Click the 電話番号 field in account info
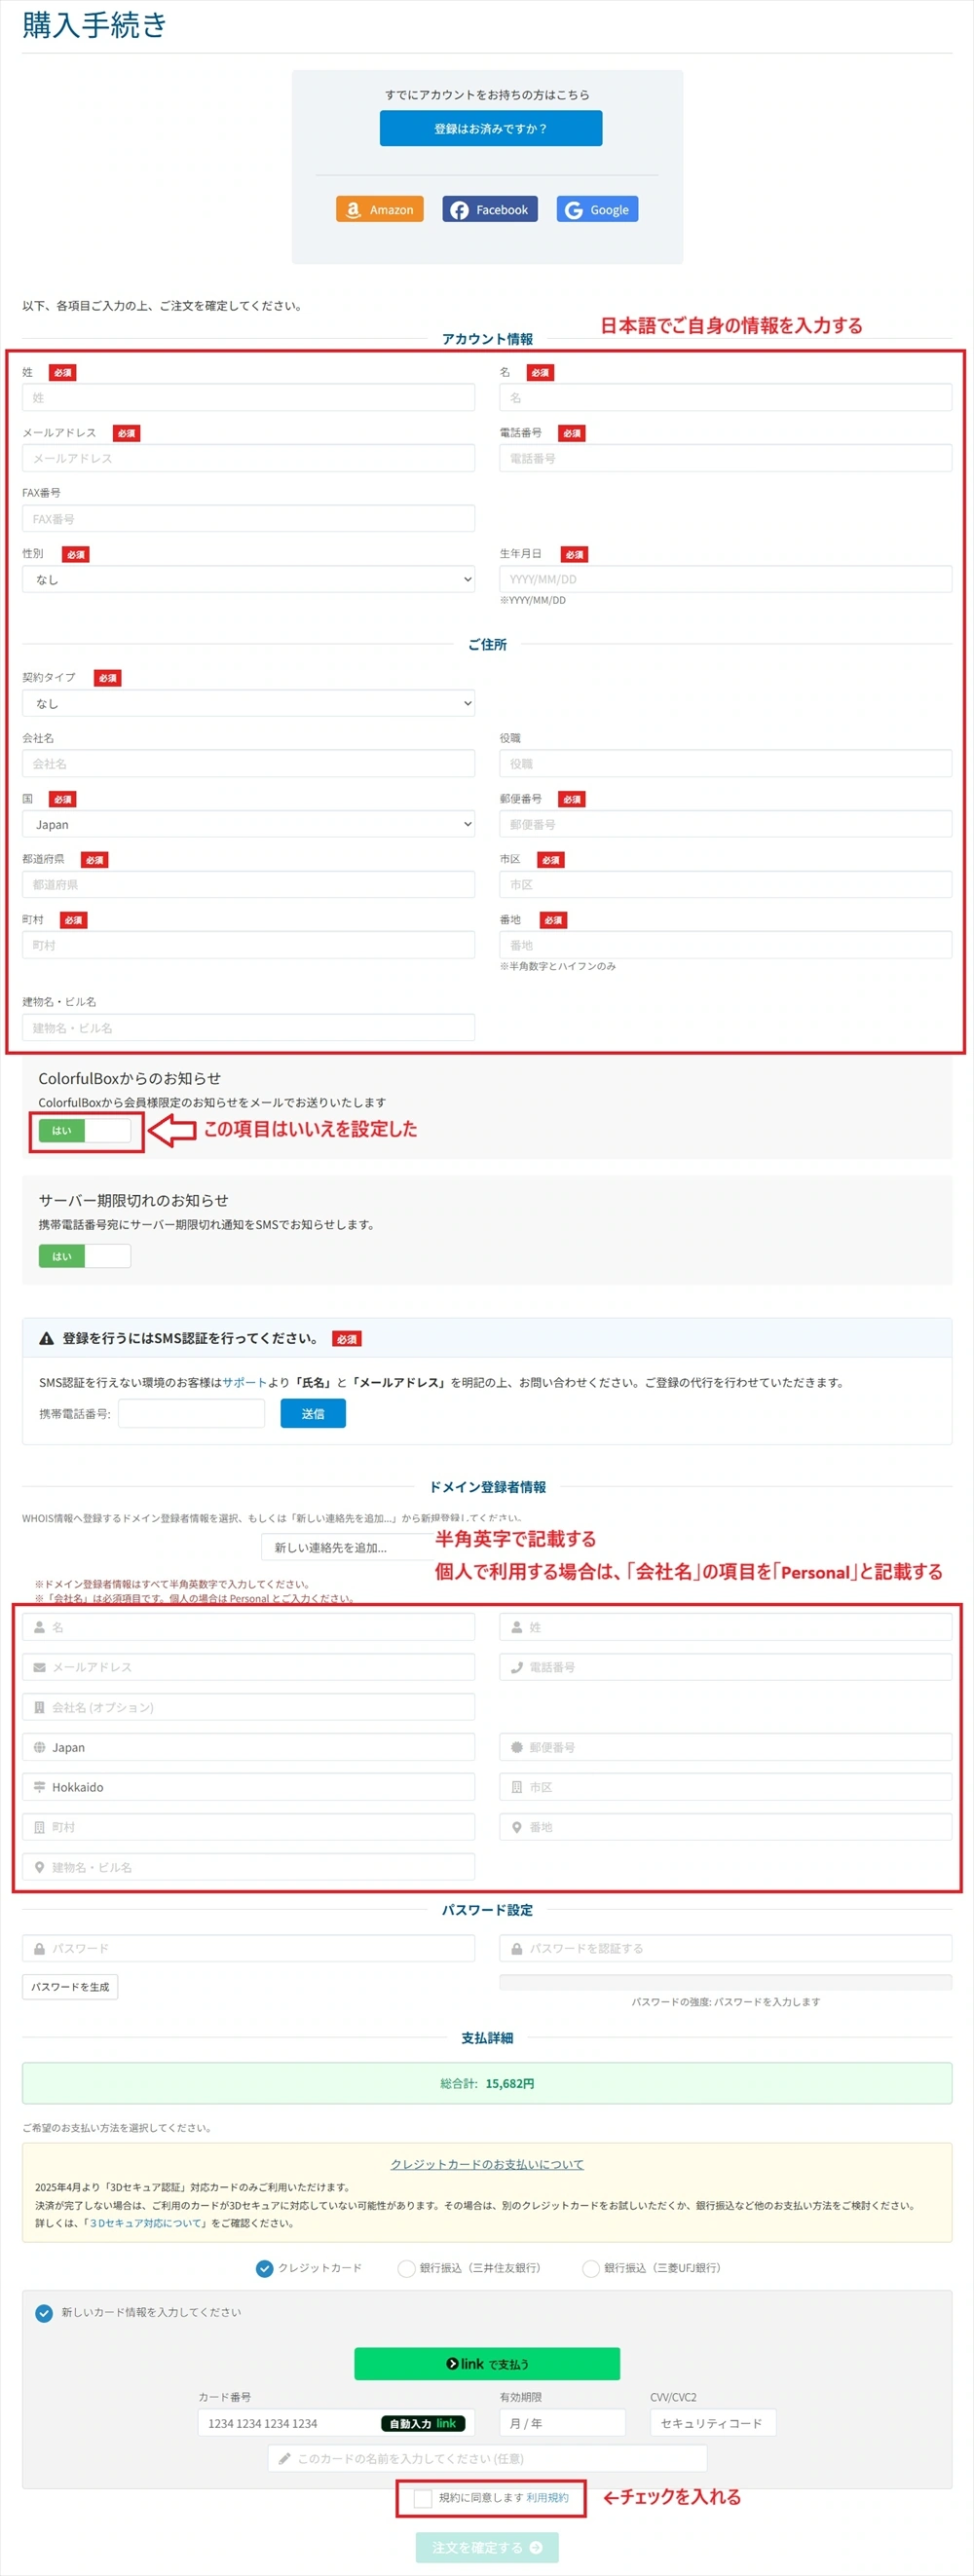The height and width of the screenshot is (2576, 974). coord(725,458)
